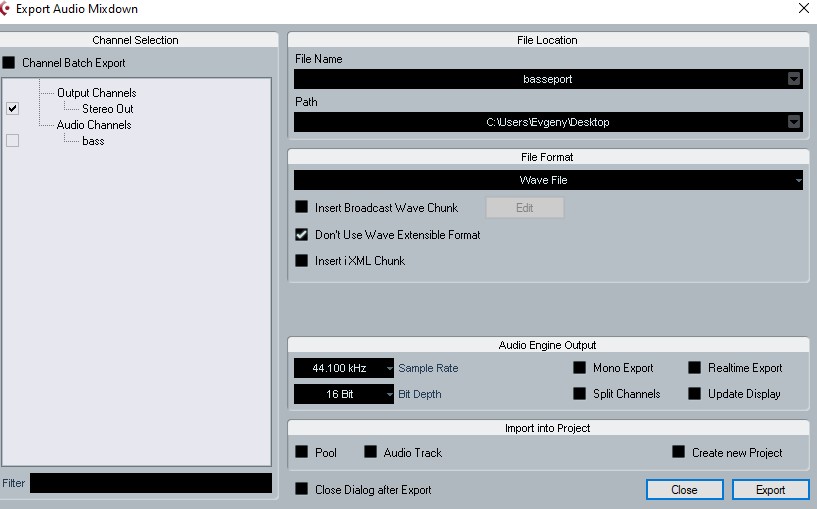Check the bass audio channel checkbox

[13, 141]
